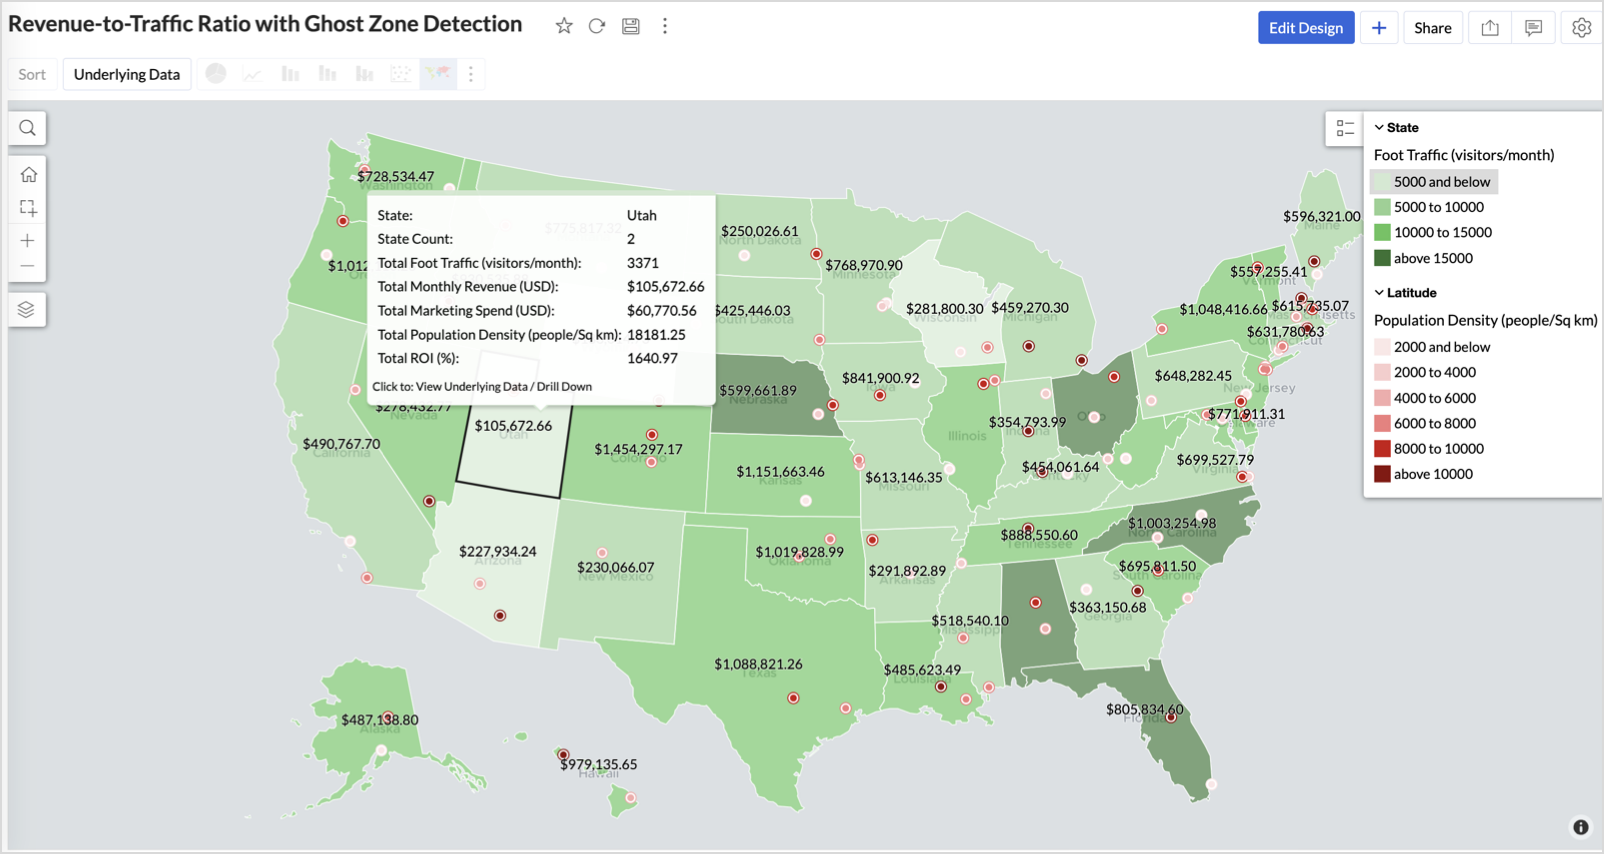Screen dimensions: 1604x854
Task: Toggle '8000 to 10000' density legend
Action: tap(1430, 449)
